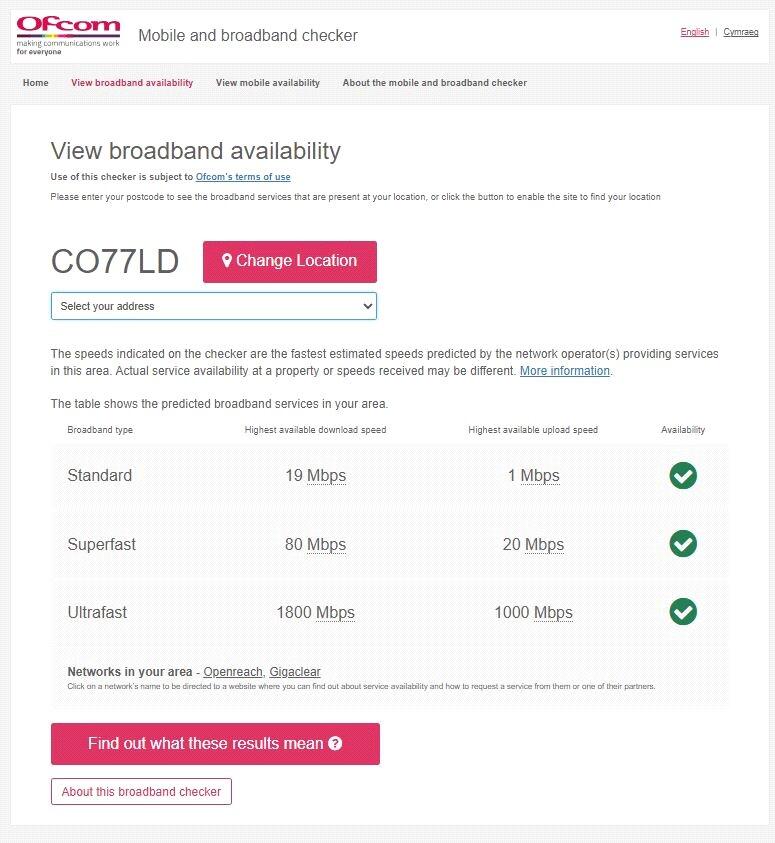Click the green checkmark for Superfast availability
775x843 pixels.
[x=682, y=545]
